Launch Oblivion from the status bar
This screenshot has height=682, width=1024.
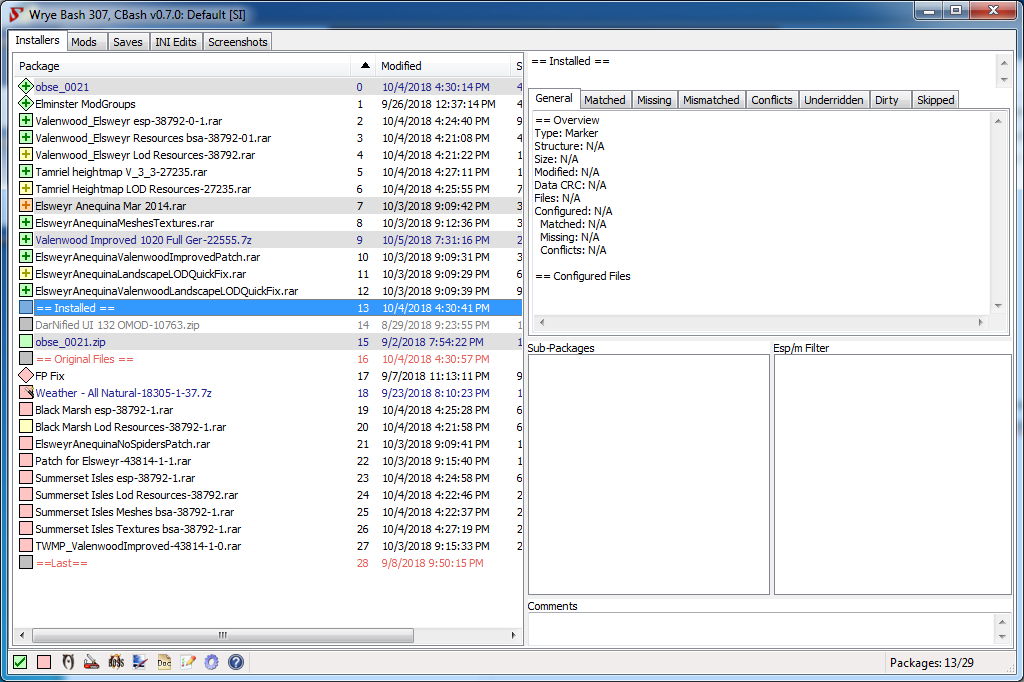point(67,661)
